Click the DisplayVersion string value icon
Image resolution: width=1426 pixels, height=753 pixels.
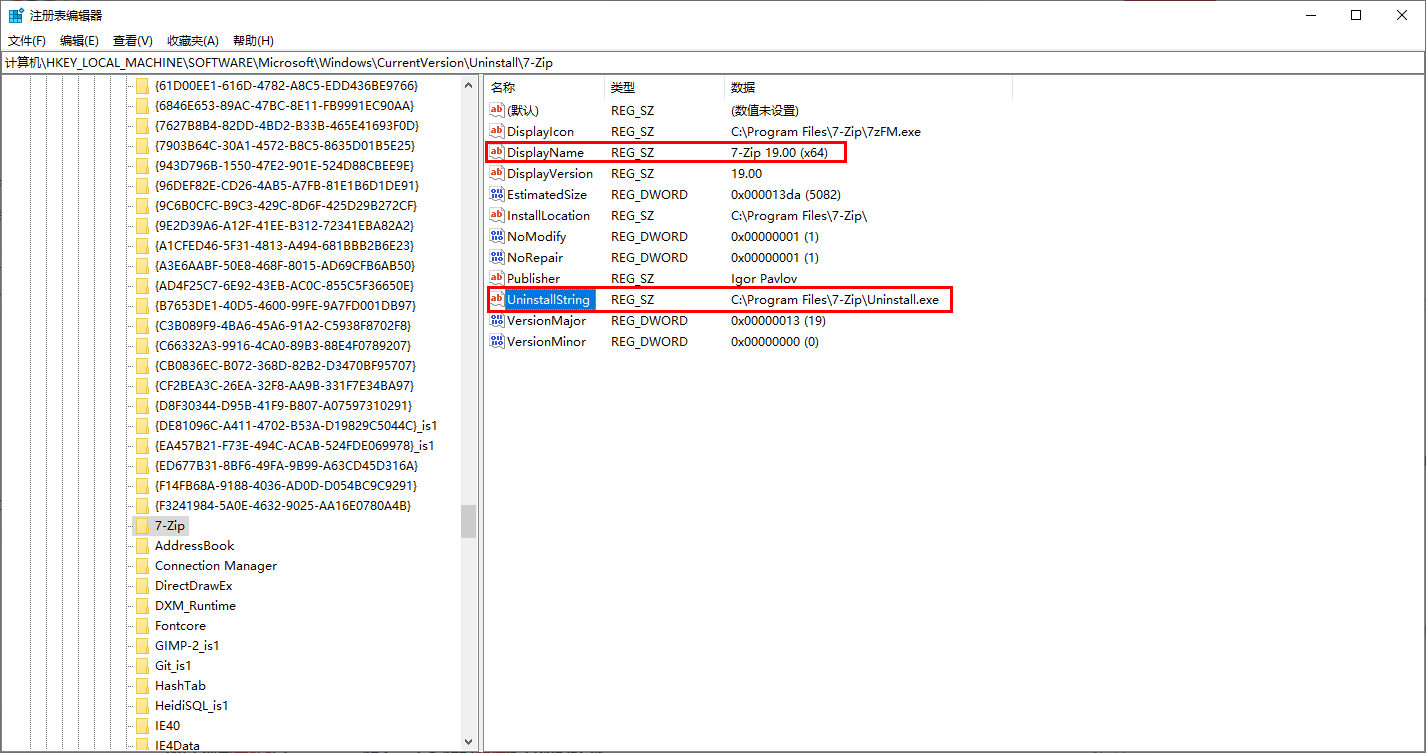pos(497,173)
